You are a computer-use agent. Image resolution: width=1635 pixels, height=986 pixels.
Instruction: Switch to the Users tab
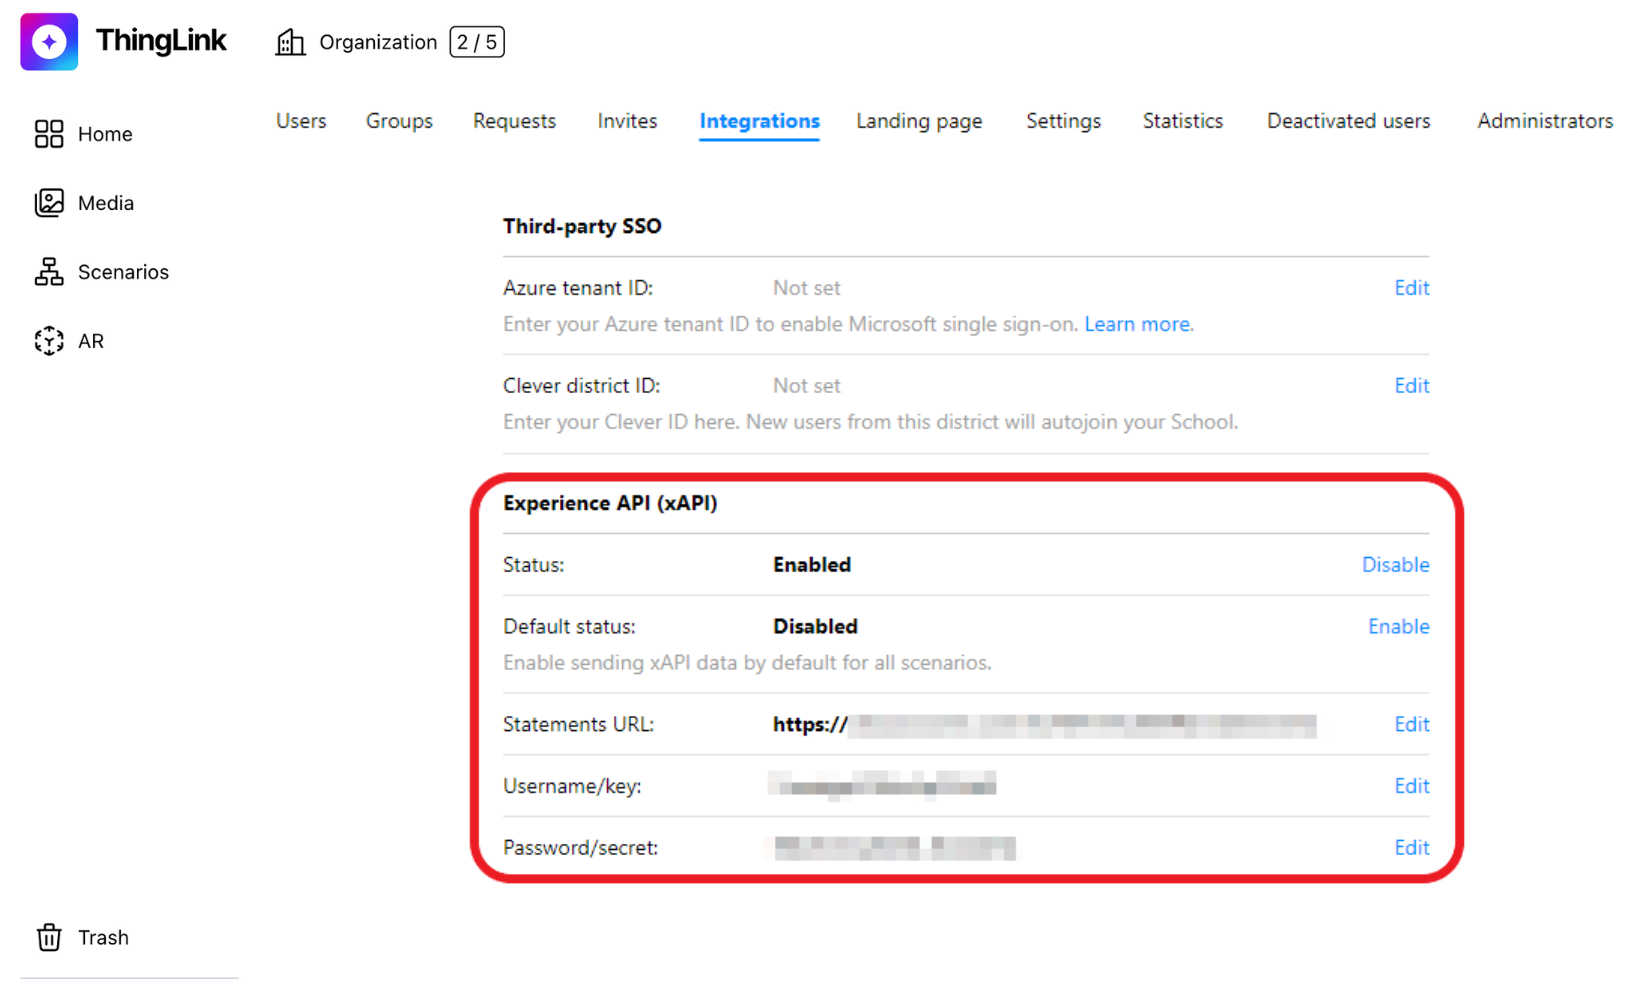pos(301,121)
